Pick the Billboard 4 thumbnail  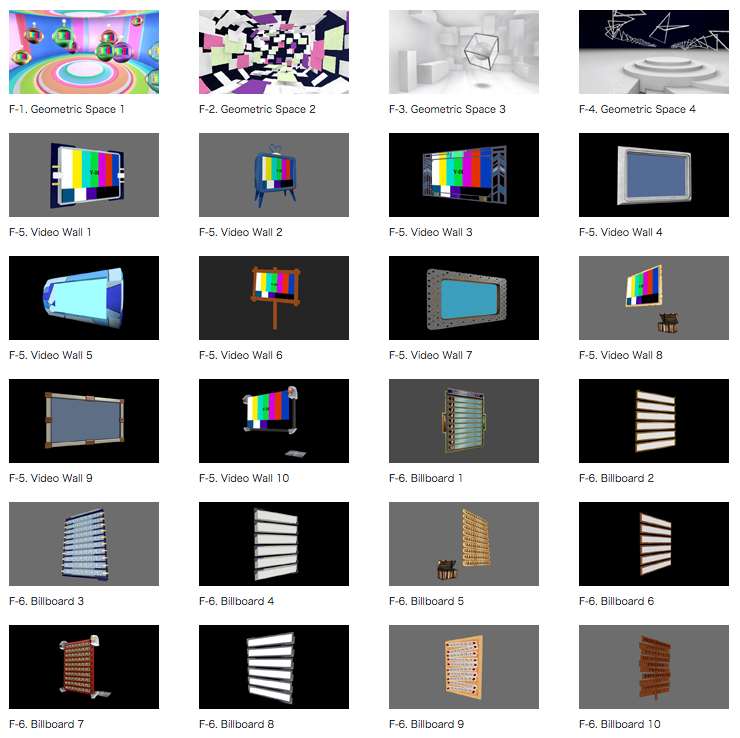(x=274, y=544)
